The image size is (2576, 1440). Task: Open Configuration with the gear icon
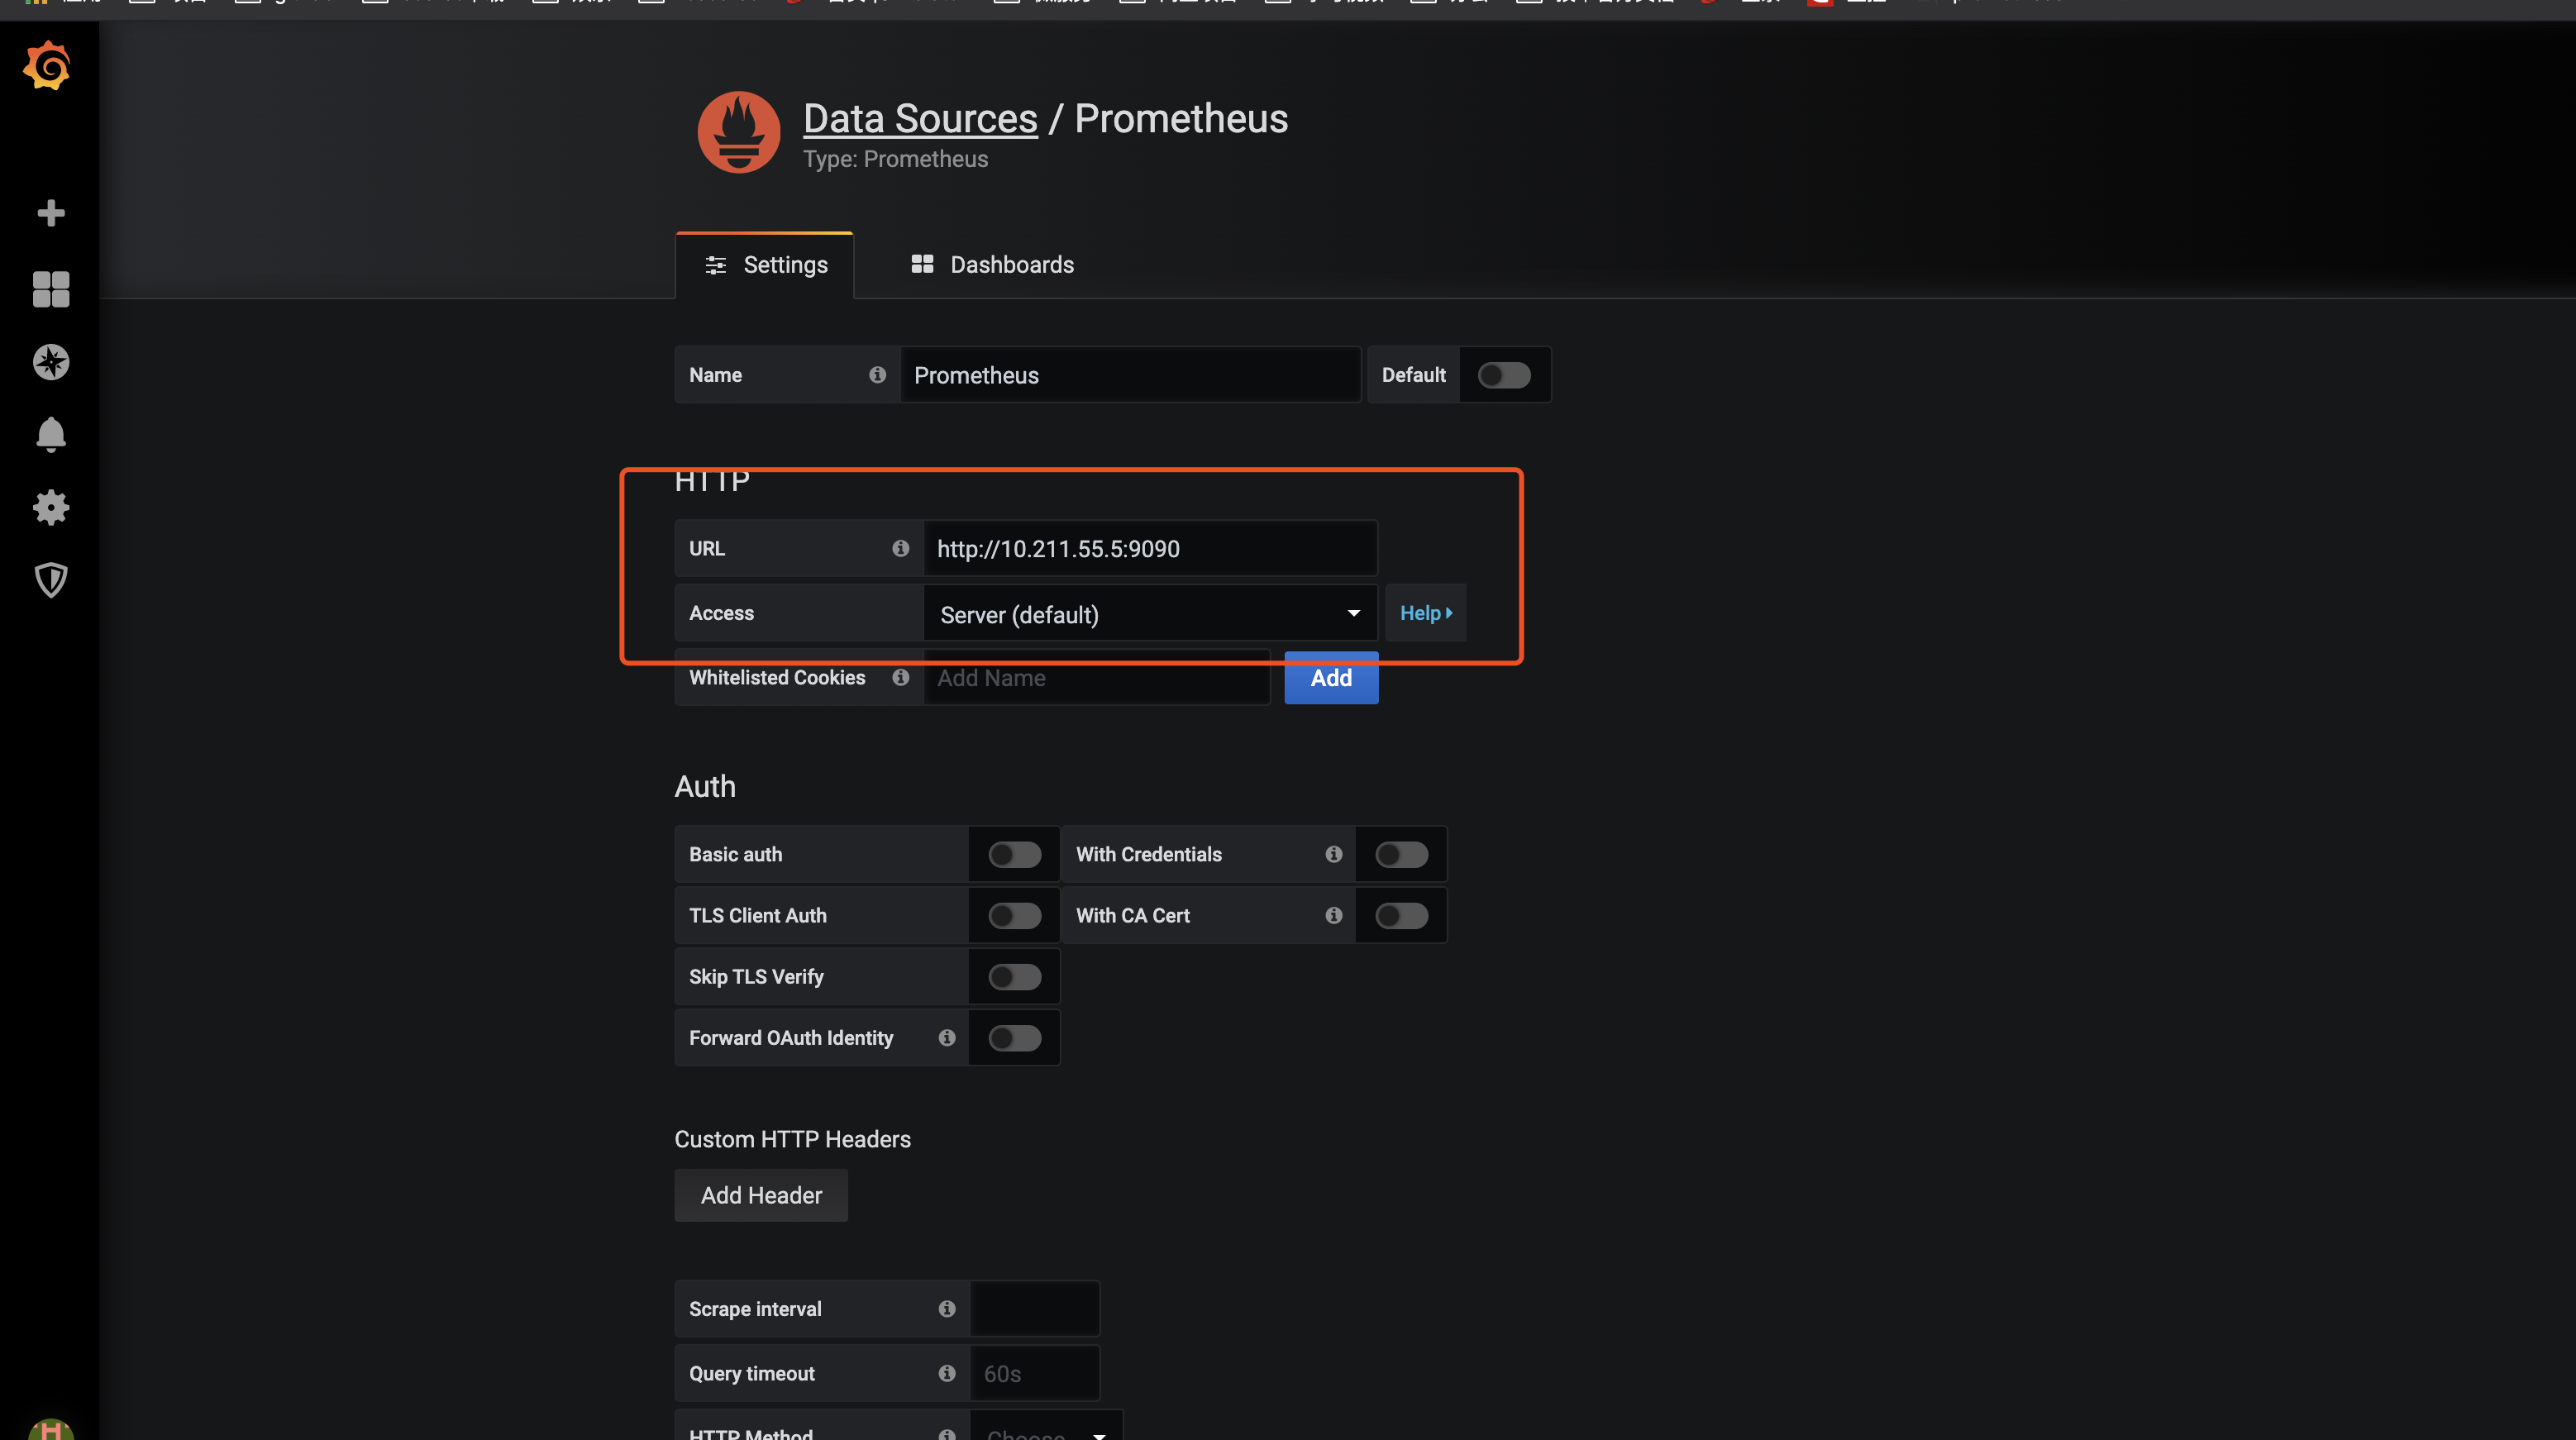(x=50, y=507)
